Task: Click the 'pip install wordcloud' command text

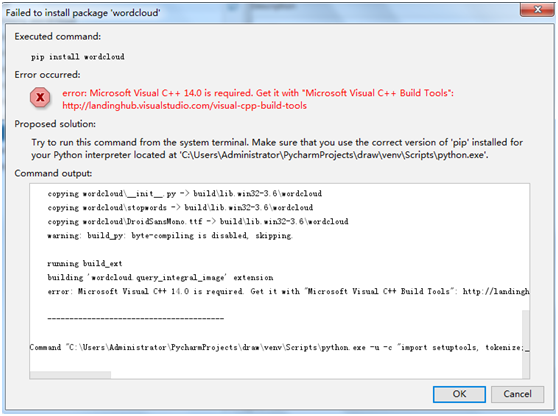Action: [x=78, y=57]
